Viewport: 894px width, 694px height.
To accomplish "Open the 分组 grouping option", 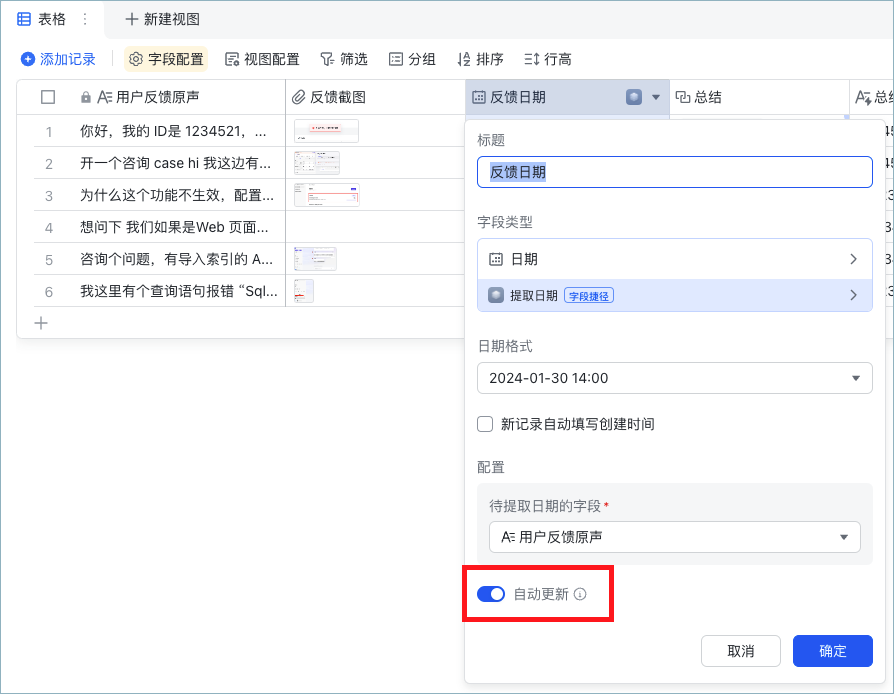I will coord(412,59).
